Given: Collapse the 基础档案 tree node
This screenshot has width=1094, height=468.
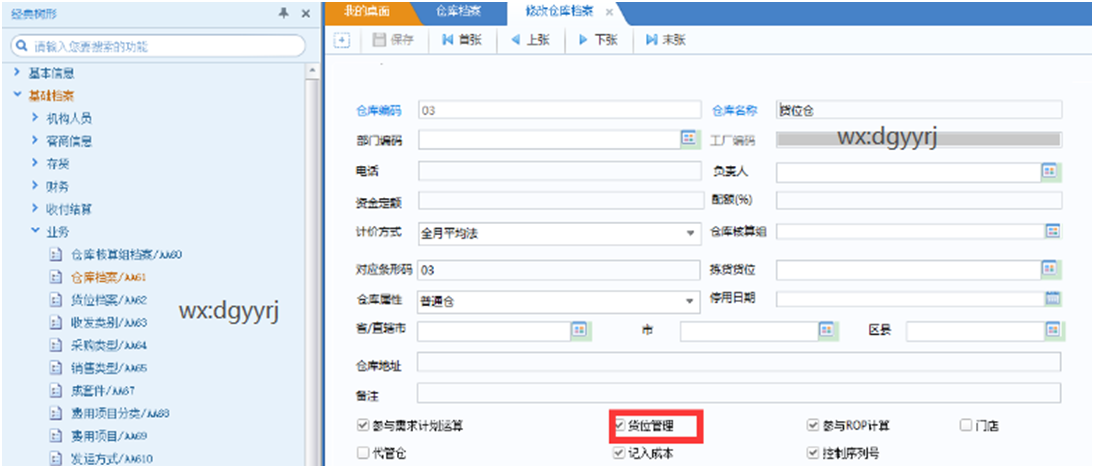Looking at the screenshot, I should (17, 95).
